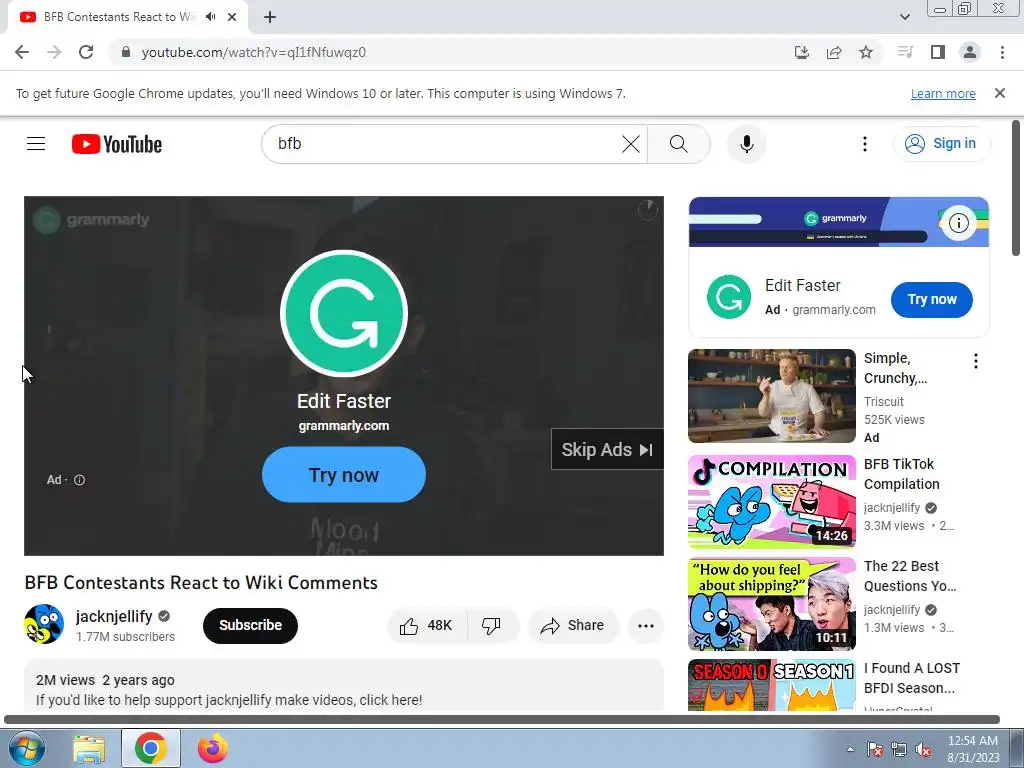
Task: Open the media control icon
Action: 905,52
